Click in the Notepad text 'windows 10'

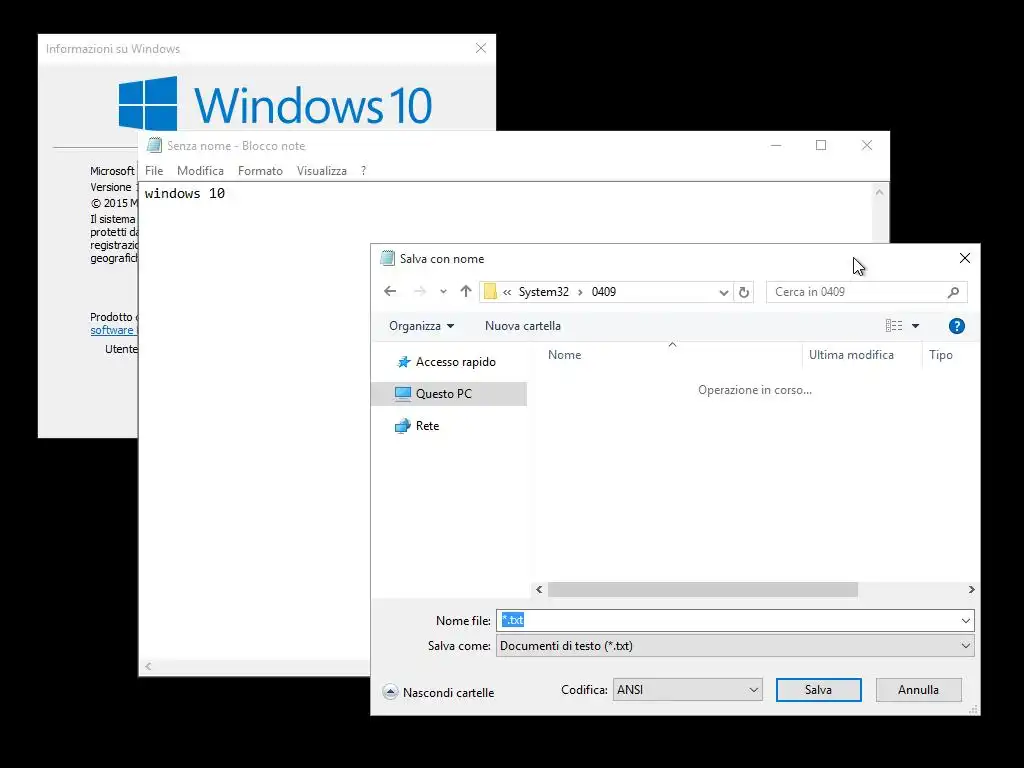pos(185,193)
